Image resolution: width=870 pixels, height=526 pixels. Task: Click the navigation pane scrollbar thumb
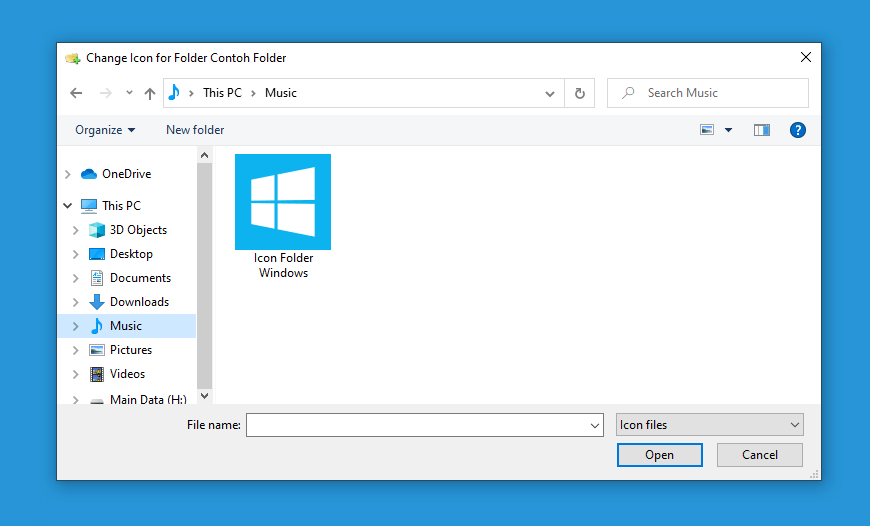click(x=204, y=276)
